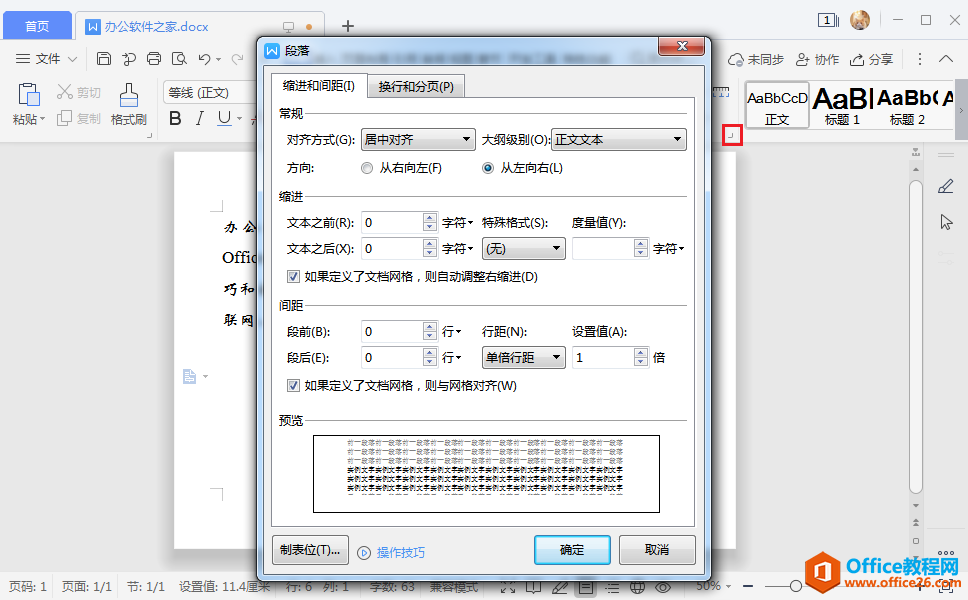Open the alignment dropdown (居中对齐)

418,140
